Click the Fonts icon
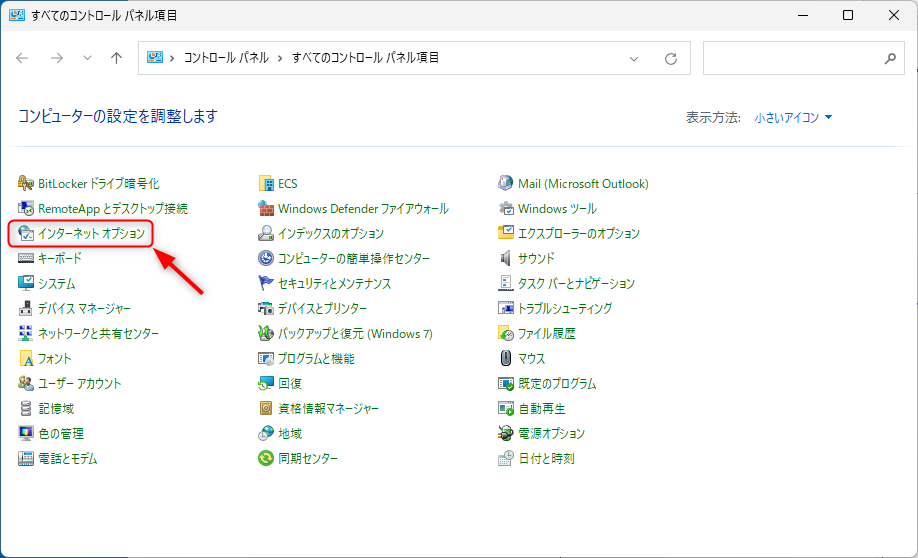Image resolution: width=918 pixels, height=558 pixels. click(26, 359)
